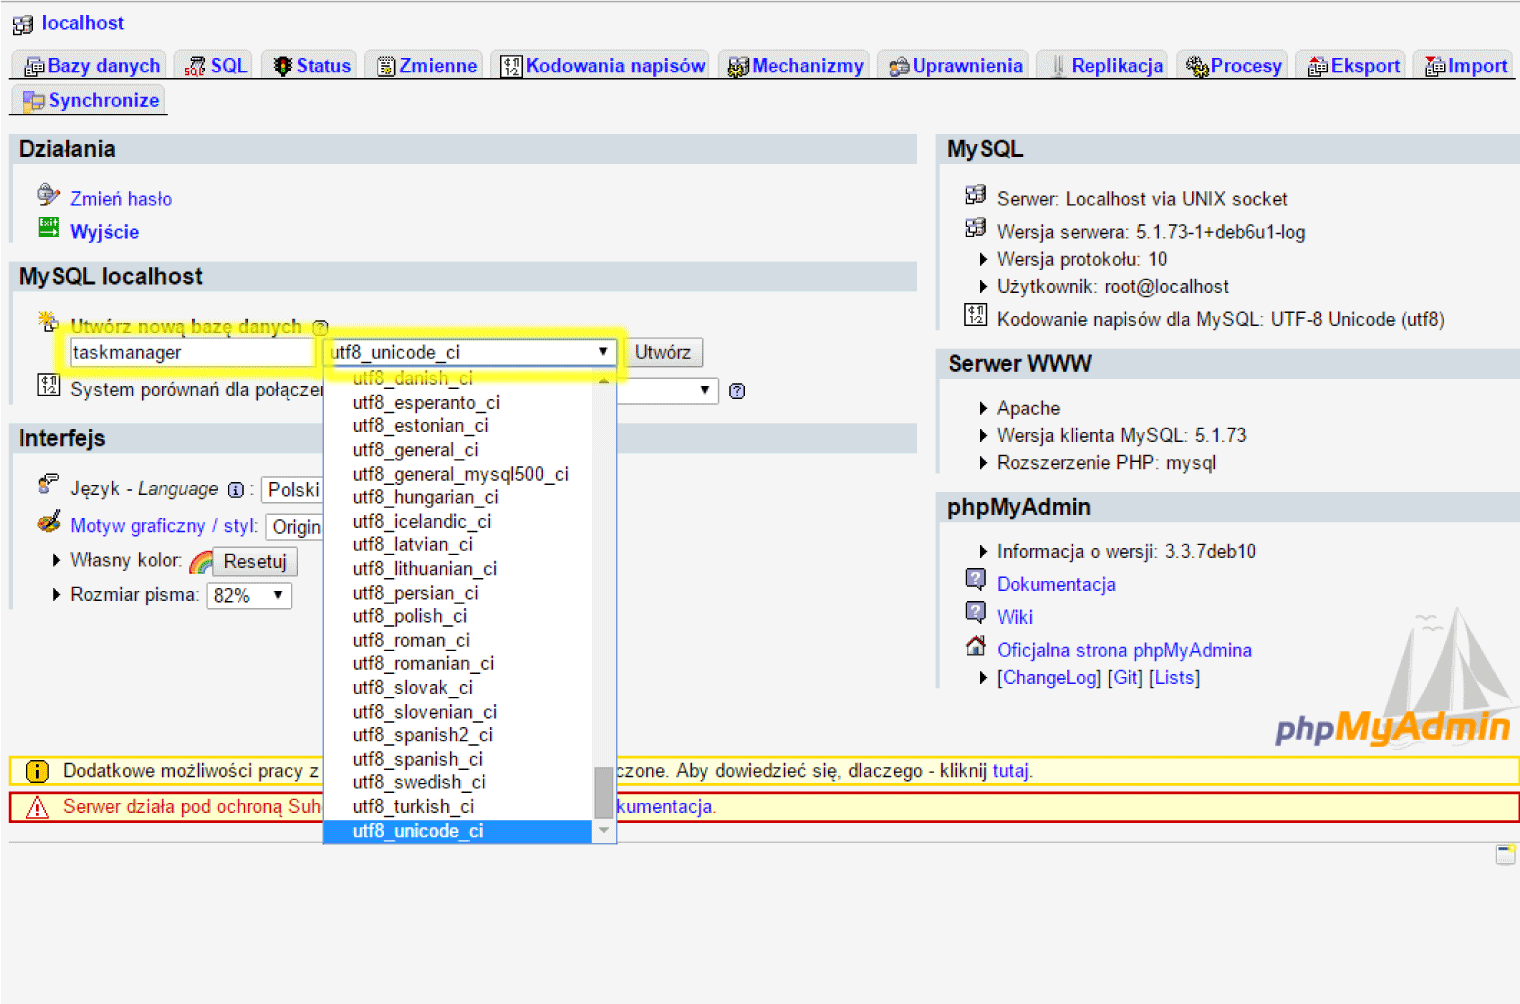The height and width of the screenshot is (1004, 1520).
Task: Open connection collation dropdown arrow
Action: (705, 390)
